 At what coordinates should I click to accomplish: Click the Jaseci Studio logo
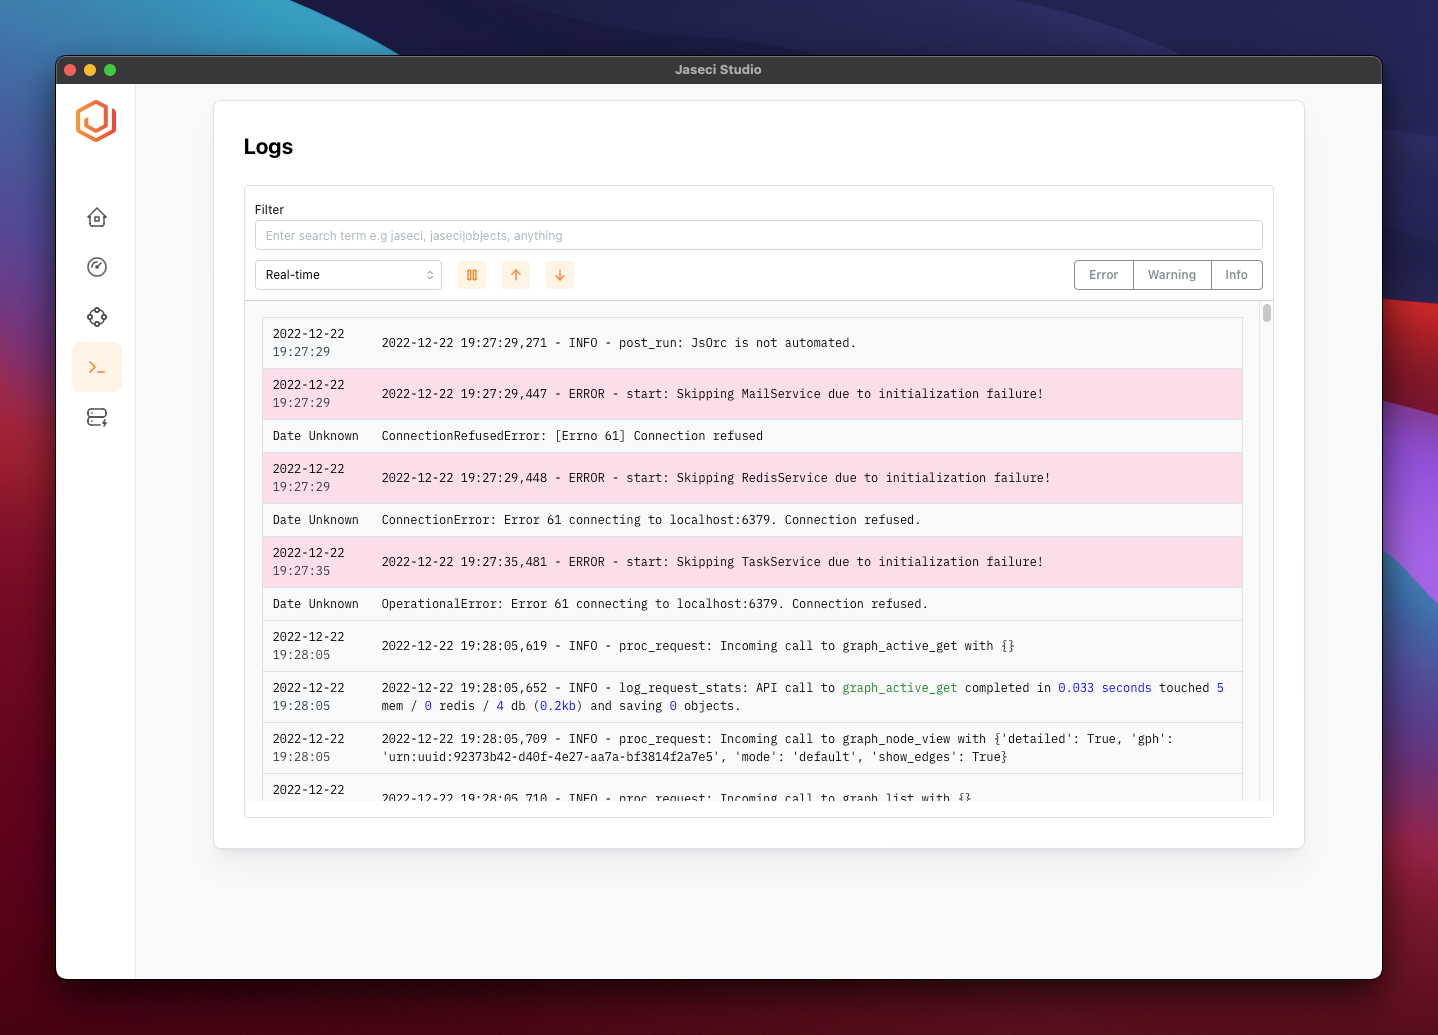[x=95, y=121]
